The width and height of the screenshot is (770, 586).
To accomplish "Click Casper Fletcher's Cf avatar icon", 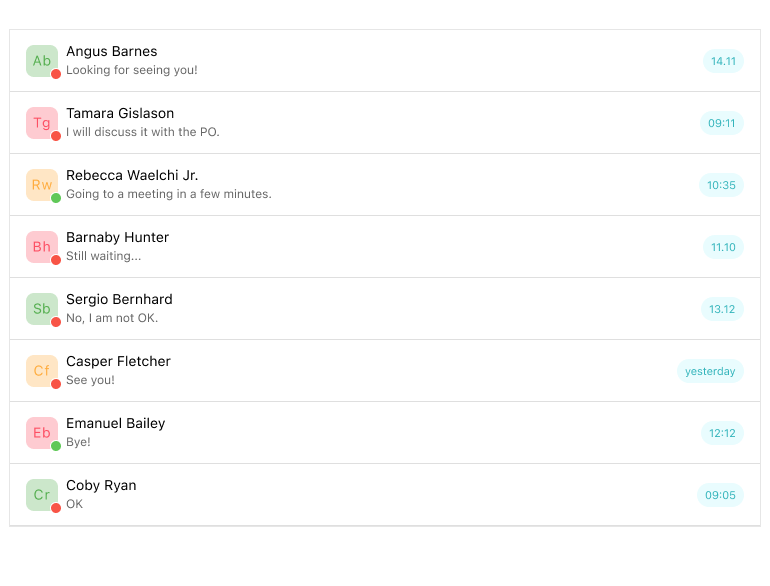I will point(41,370).
